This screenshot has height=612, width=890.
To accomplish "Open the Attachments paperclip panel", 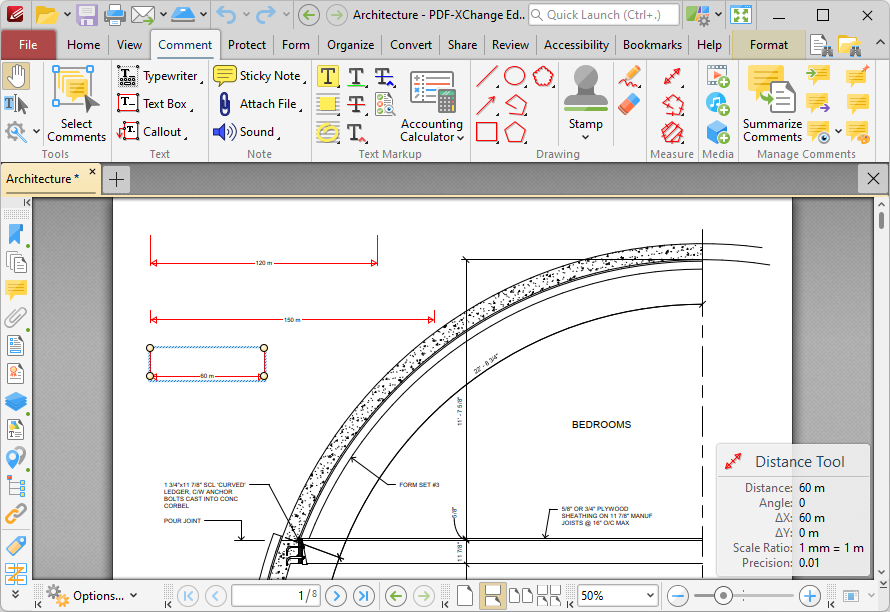I will click(x=16, y=318).
